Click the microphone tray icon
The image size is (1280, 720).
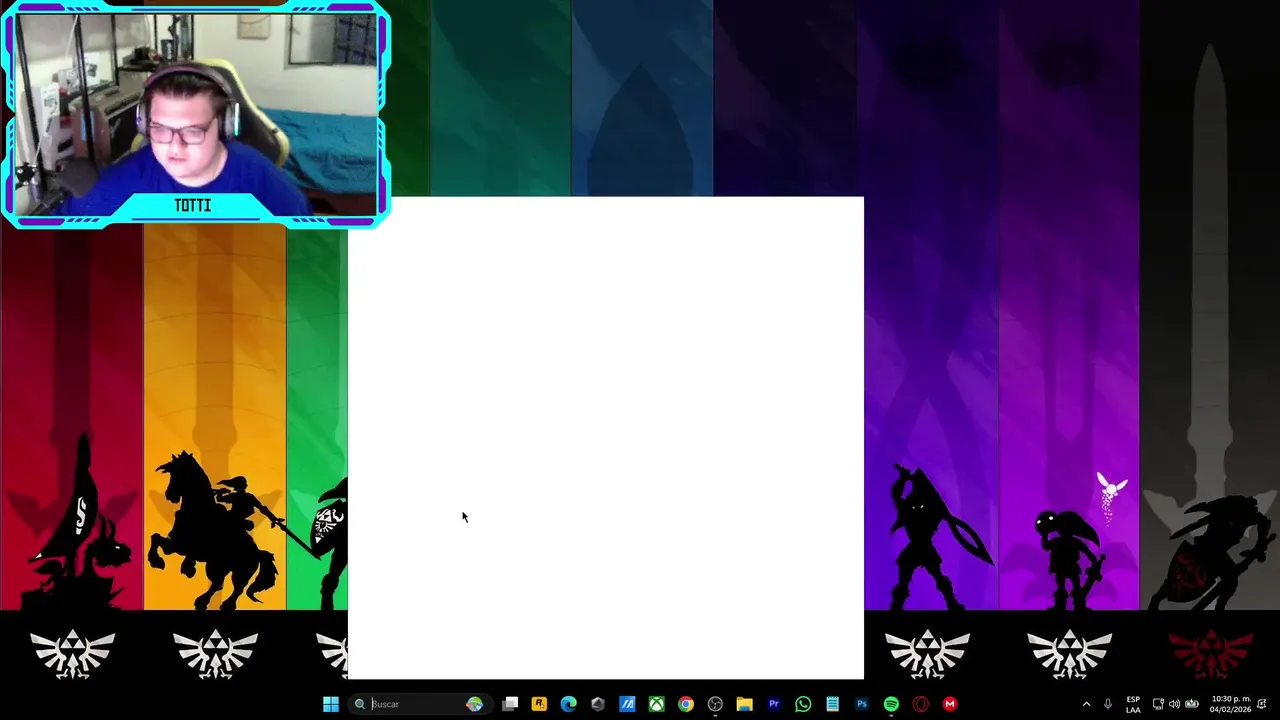point(1108,704)
